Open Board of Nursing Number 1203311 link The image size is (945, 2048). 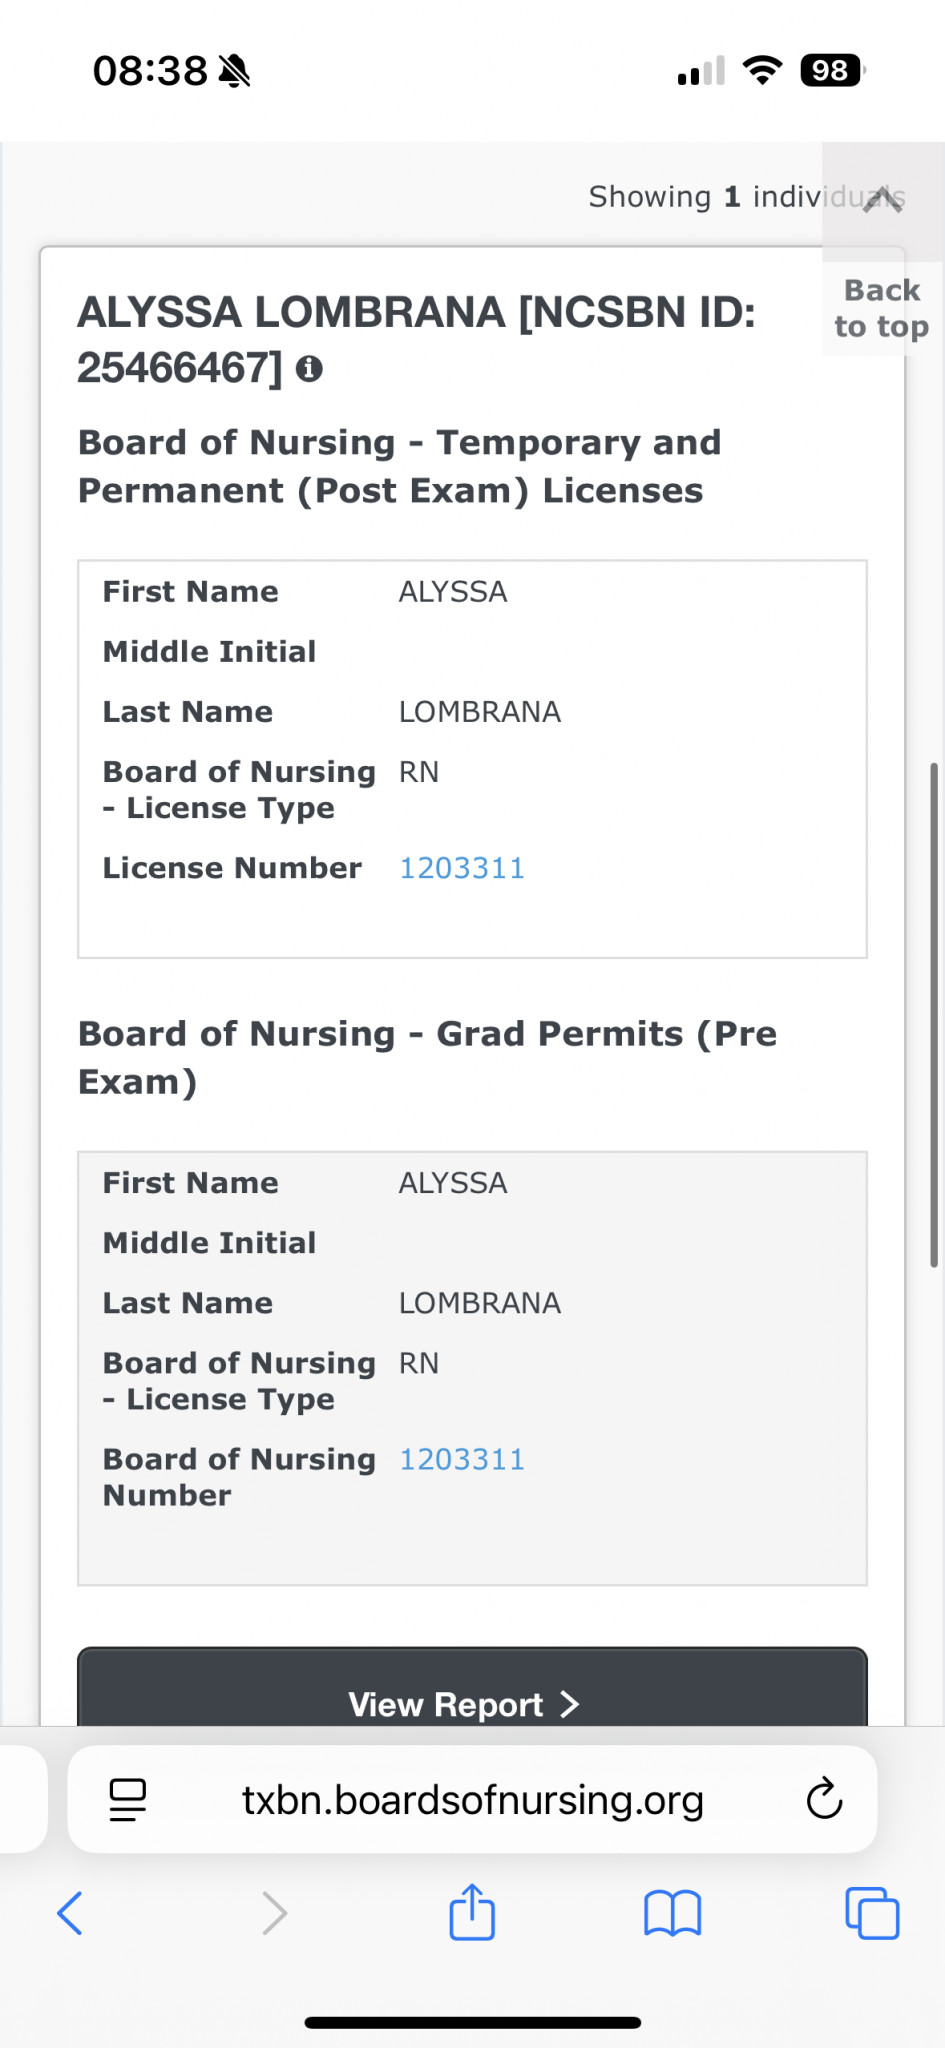click(x=462, y=1459)
